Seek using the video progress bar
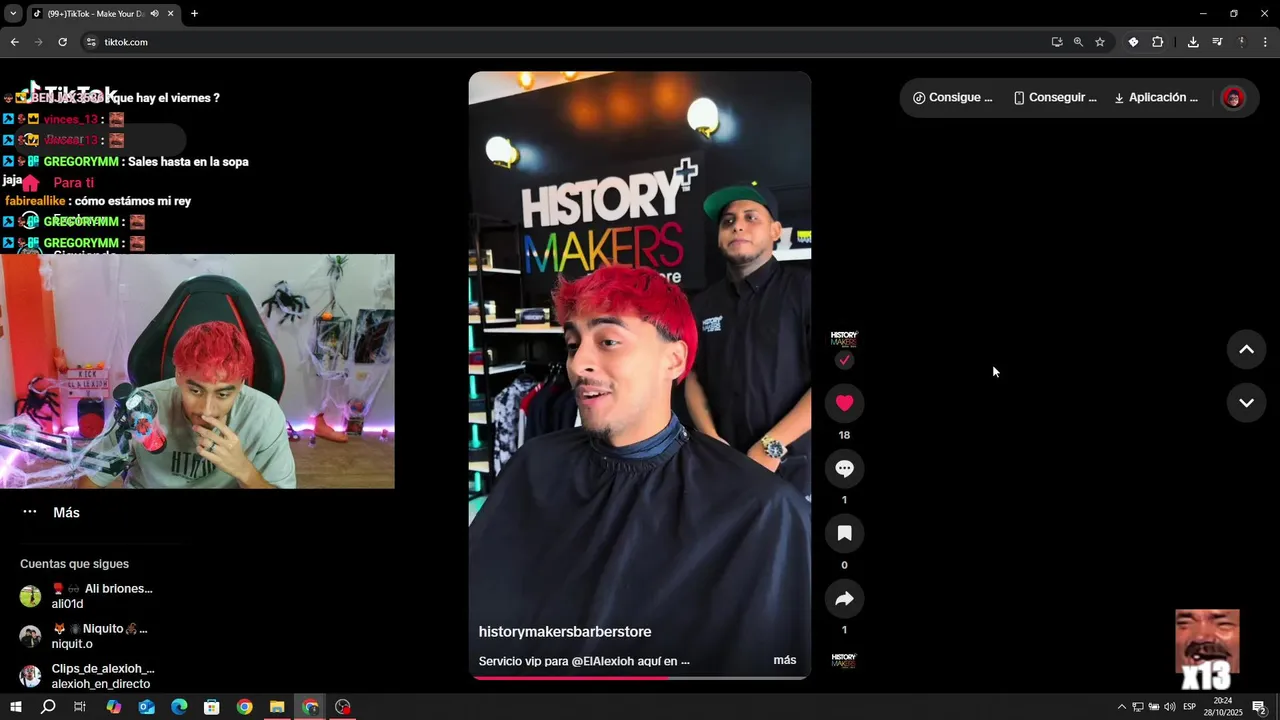Viewport: 1280px width, 720px height. pos(640,677)
